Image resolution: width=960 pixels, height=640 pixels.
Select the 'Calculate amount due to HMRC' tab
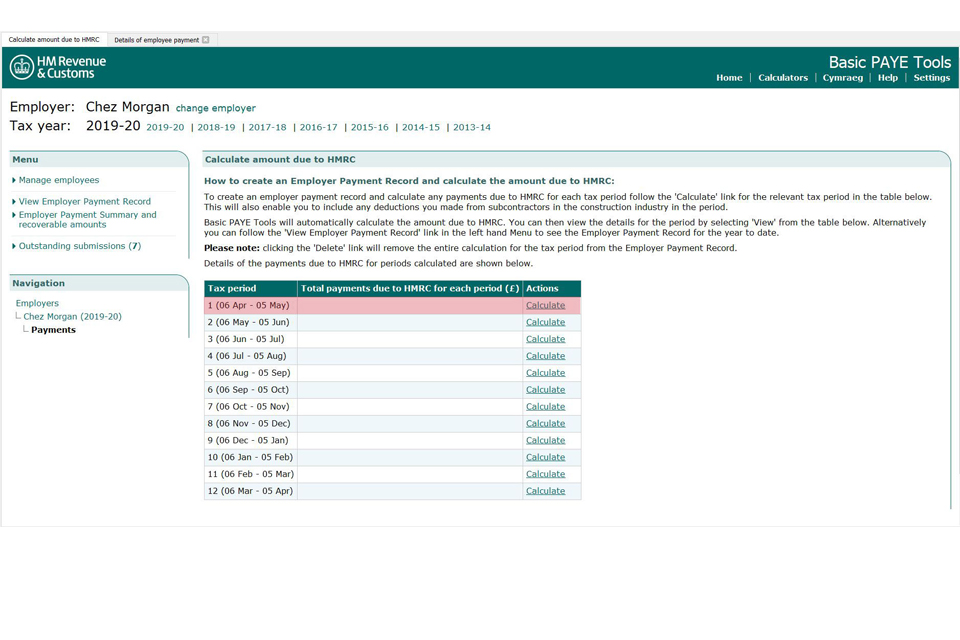(54, 39)
